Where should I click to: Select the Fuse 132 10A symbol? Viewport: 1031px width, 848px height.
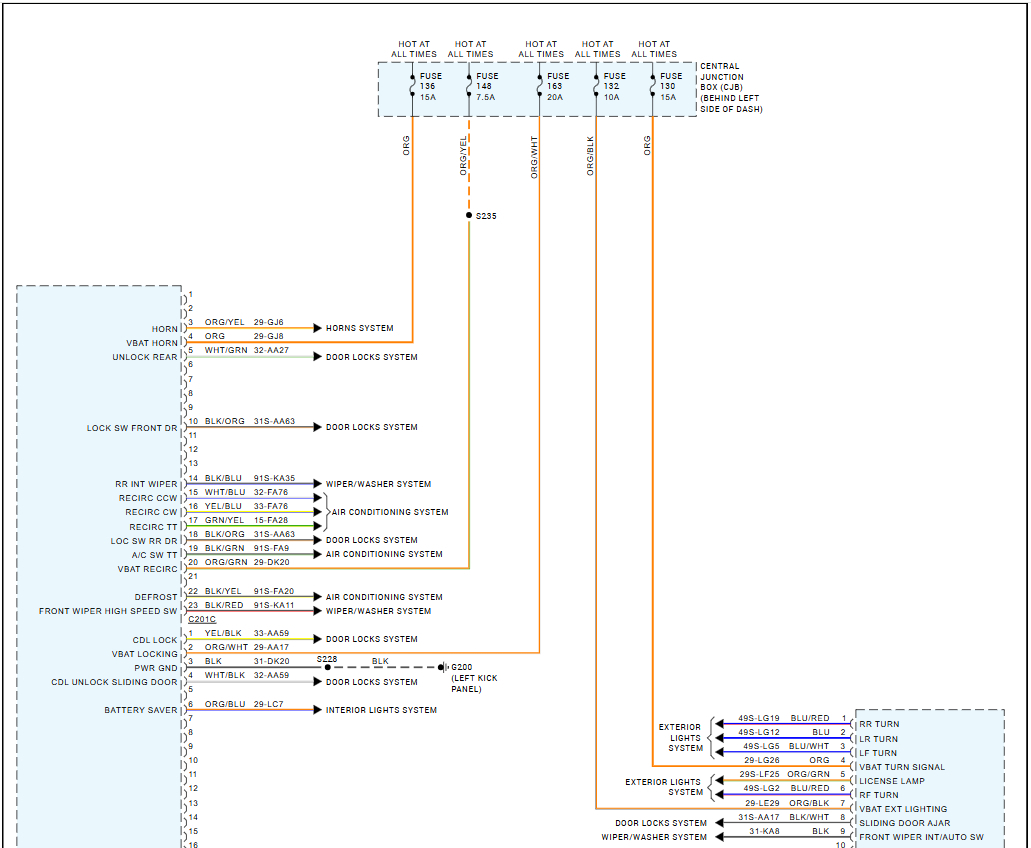click(596, 85)
